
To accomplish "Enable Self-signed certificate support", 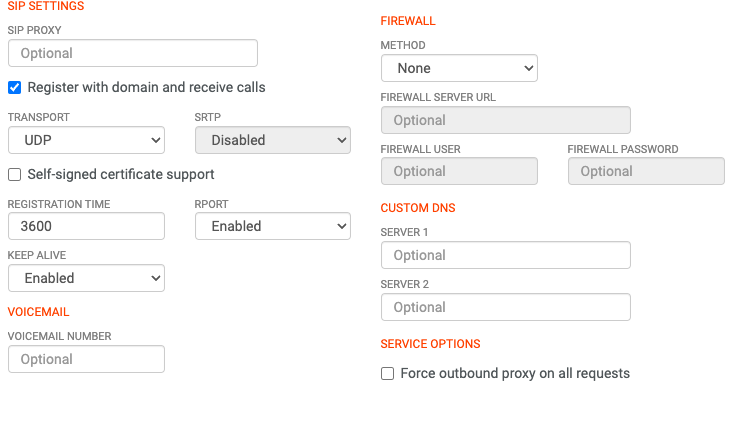I will pyautogui.click(x=15, y=175).
